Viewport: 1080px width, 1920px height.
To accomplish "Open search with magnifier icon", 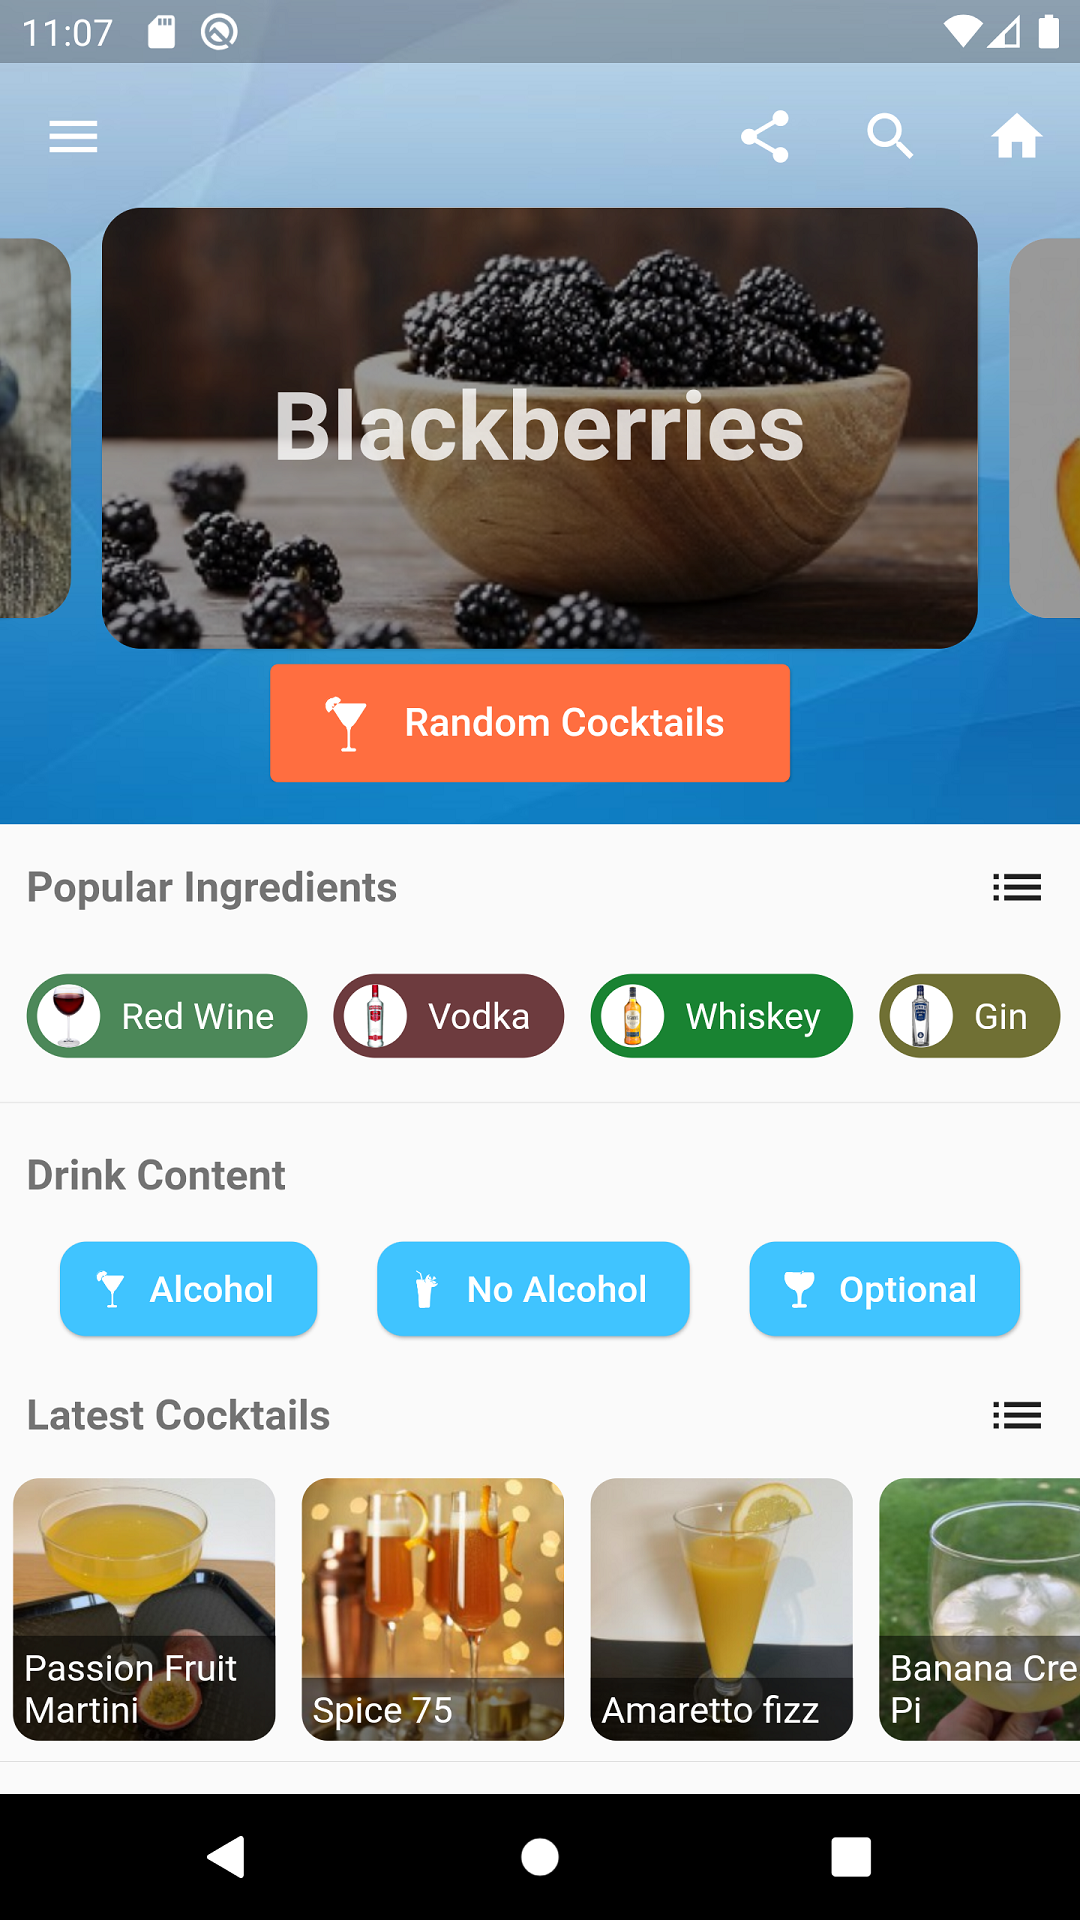I will click(x=890, y=136).
